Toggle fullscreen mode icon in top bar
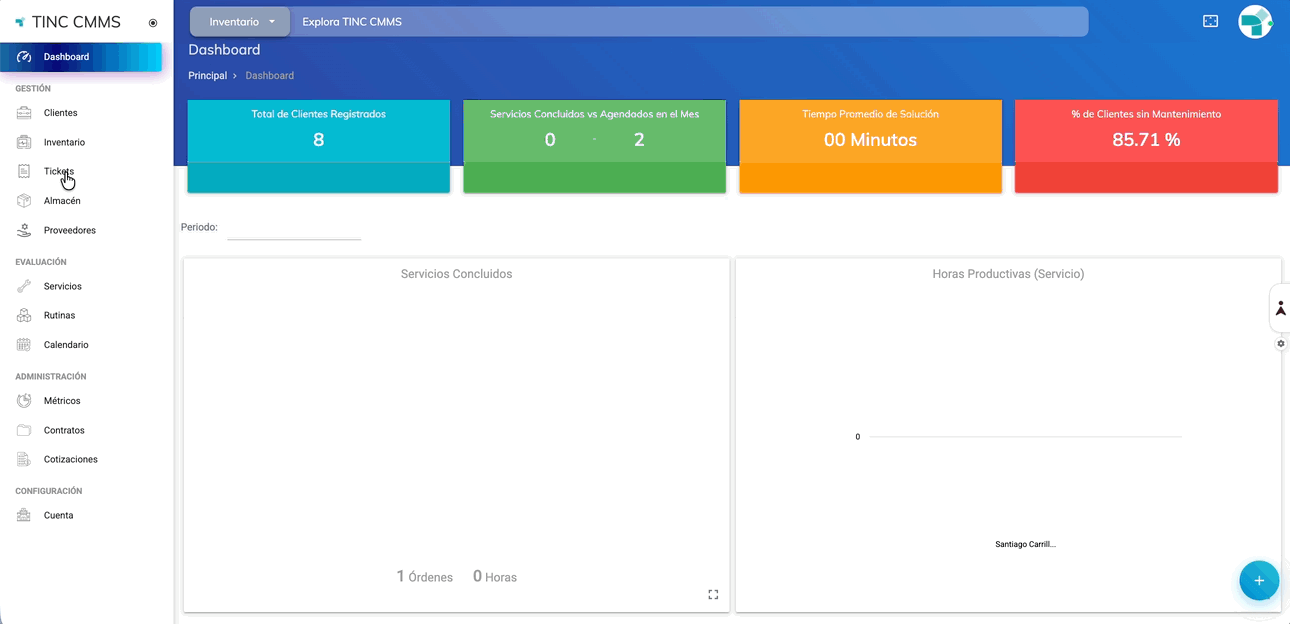The width and height of the screenshot is (1290, 624). tap(1210, 21)
